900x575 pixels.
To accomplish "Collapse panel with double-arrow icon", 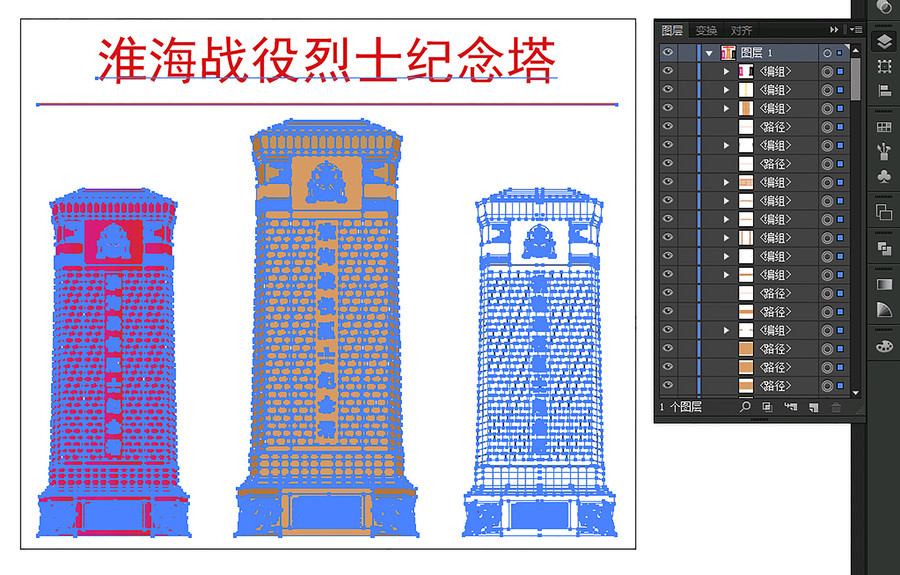I will coord(834,29).
